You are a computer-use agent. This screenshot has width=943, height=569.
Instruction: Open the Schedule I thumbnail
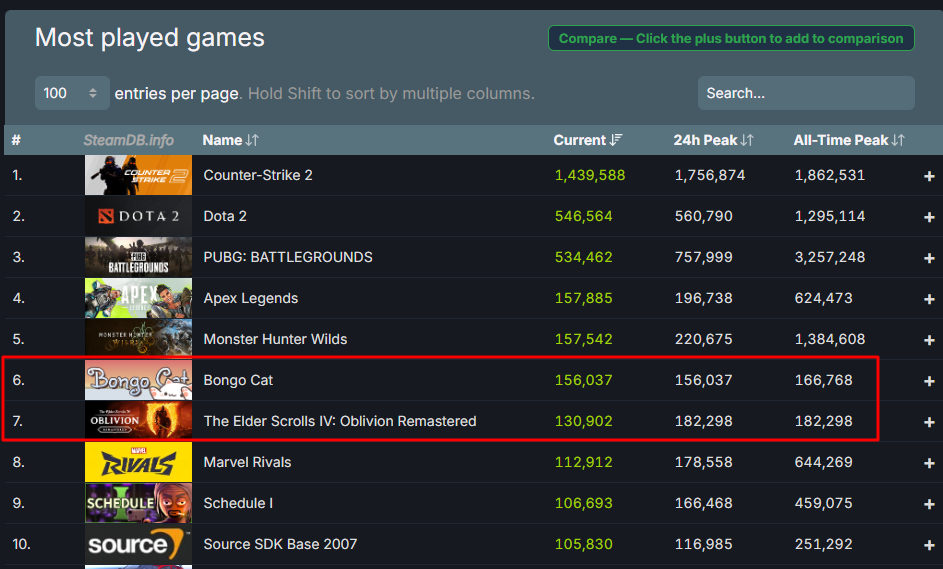(138, 503)
